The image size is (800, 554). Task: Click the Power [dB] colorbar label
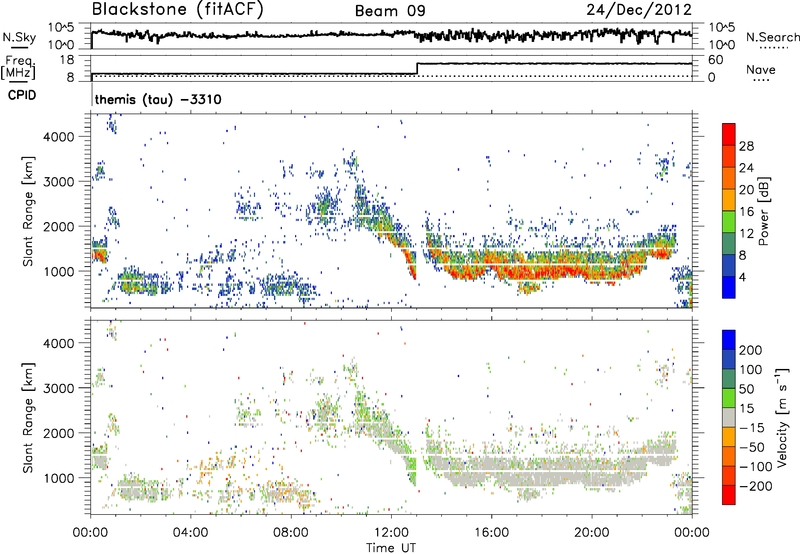pos(763,211)
